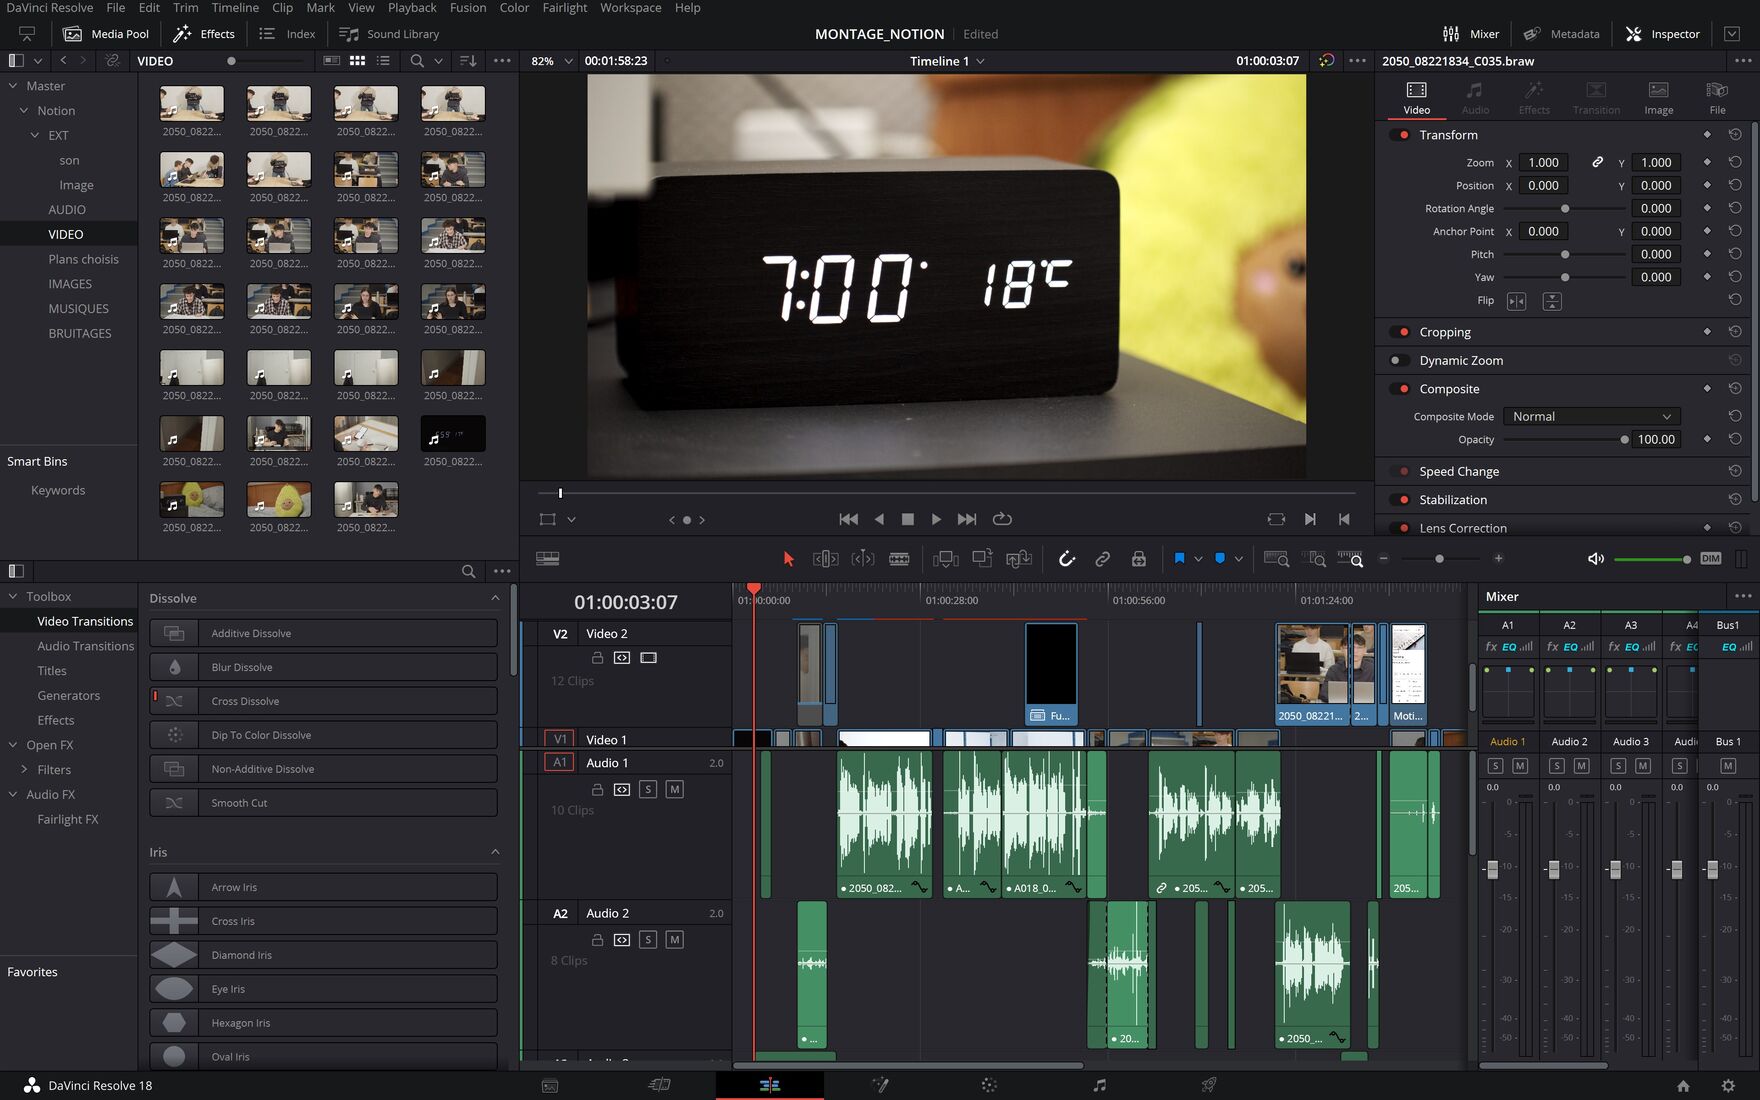Activate the Trim Edit Mode tool
This screenshot has height=1100, width=1760.
click(x=825, y=559)
